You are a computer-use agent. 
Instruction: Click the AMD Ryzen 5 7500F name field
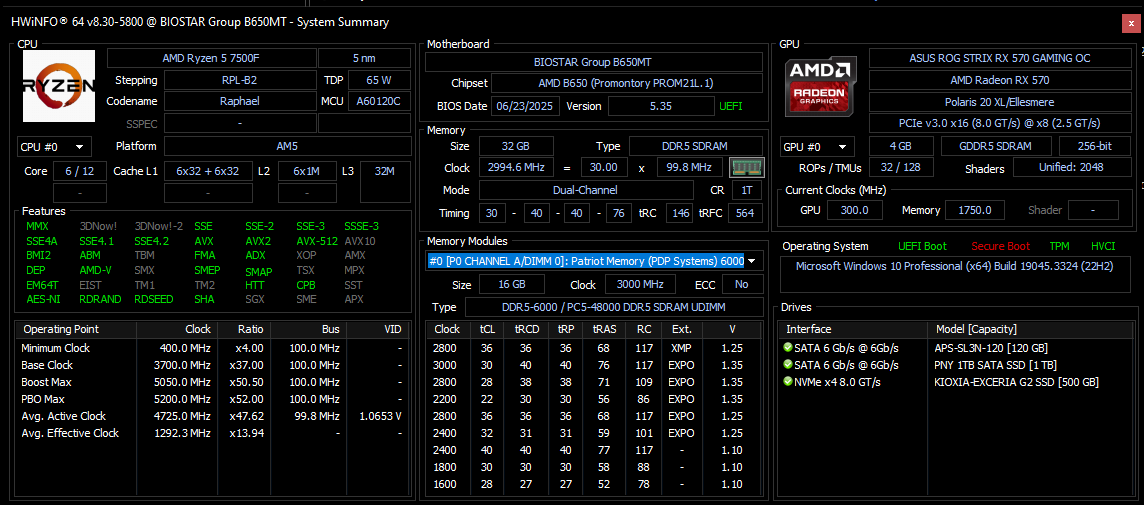point(212,58)
